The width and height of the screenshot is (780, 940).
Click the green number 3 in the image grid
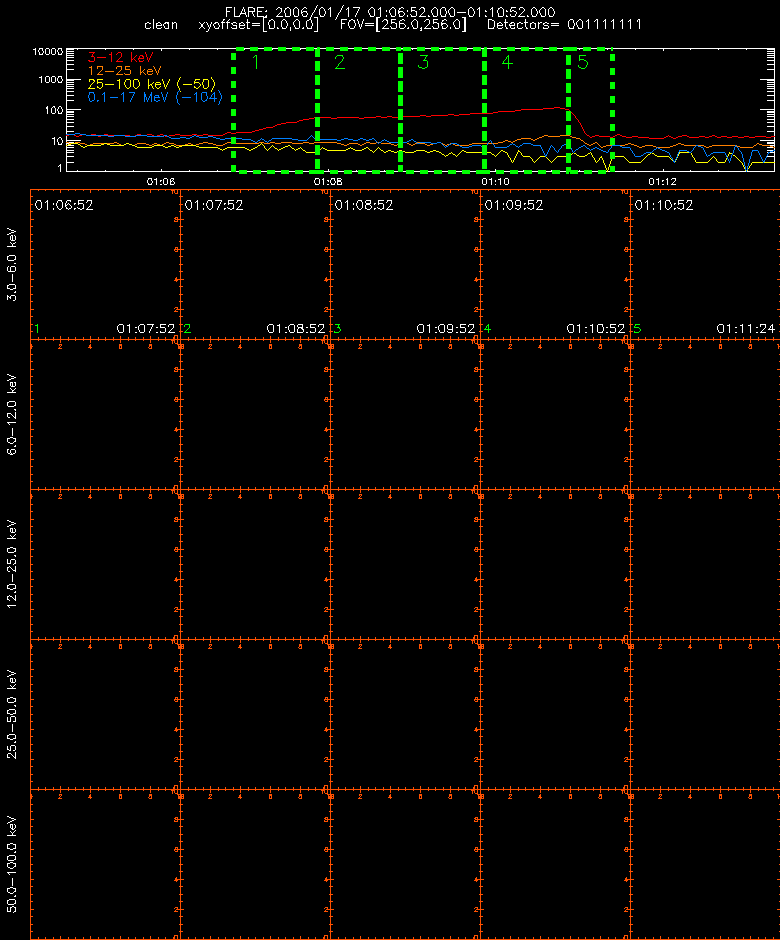(338, 329)
